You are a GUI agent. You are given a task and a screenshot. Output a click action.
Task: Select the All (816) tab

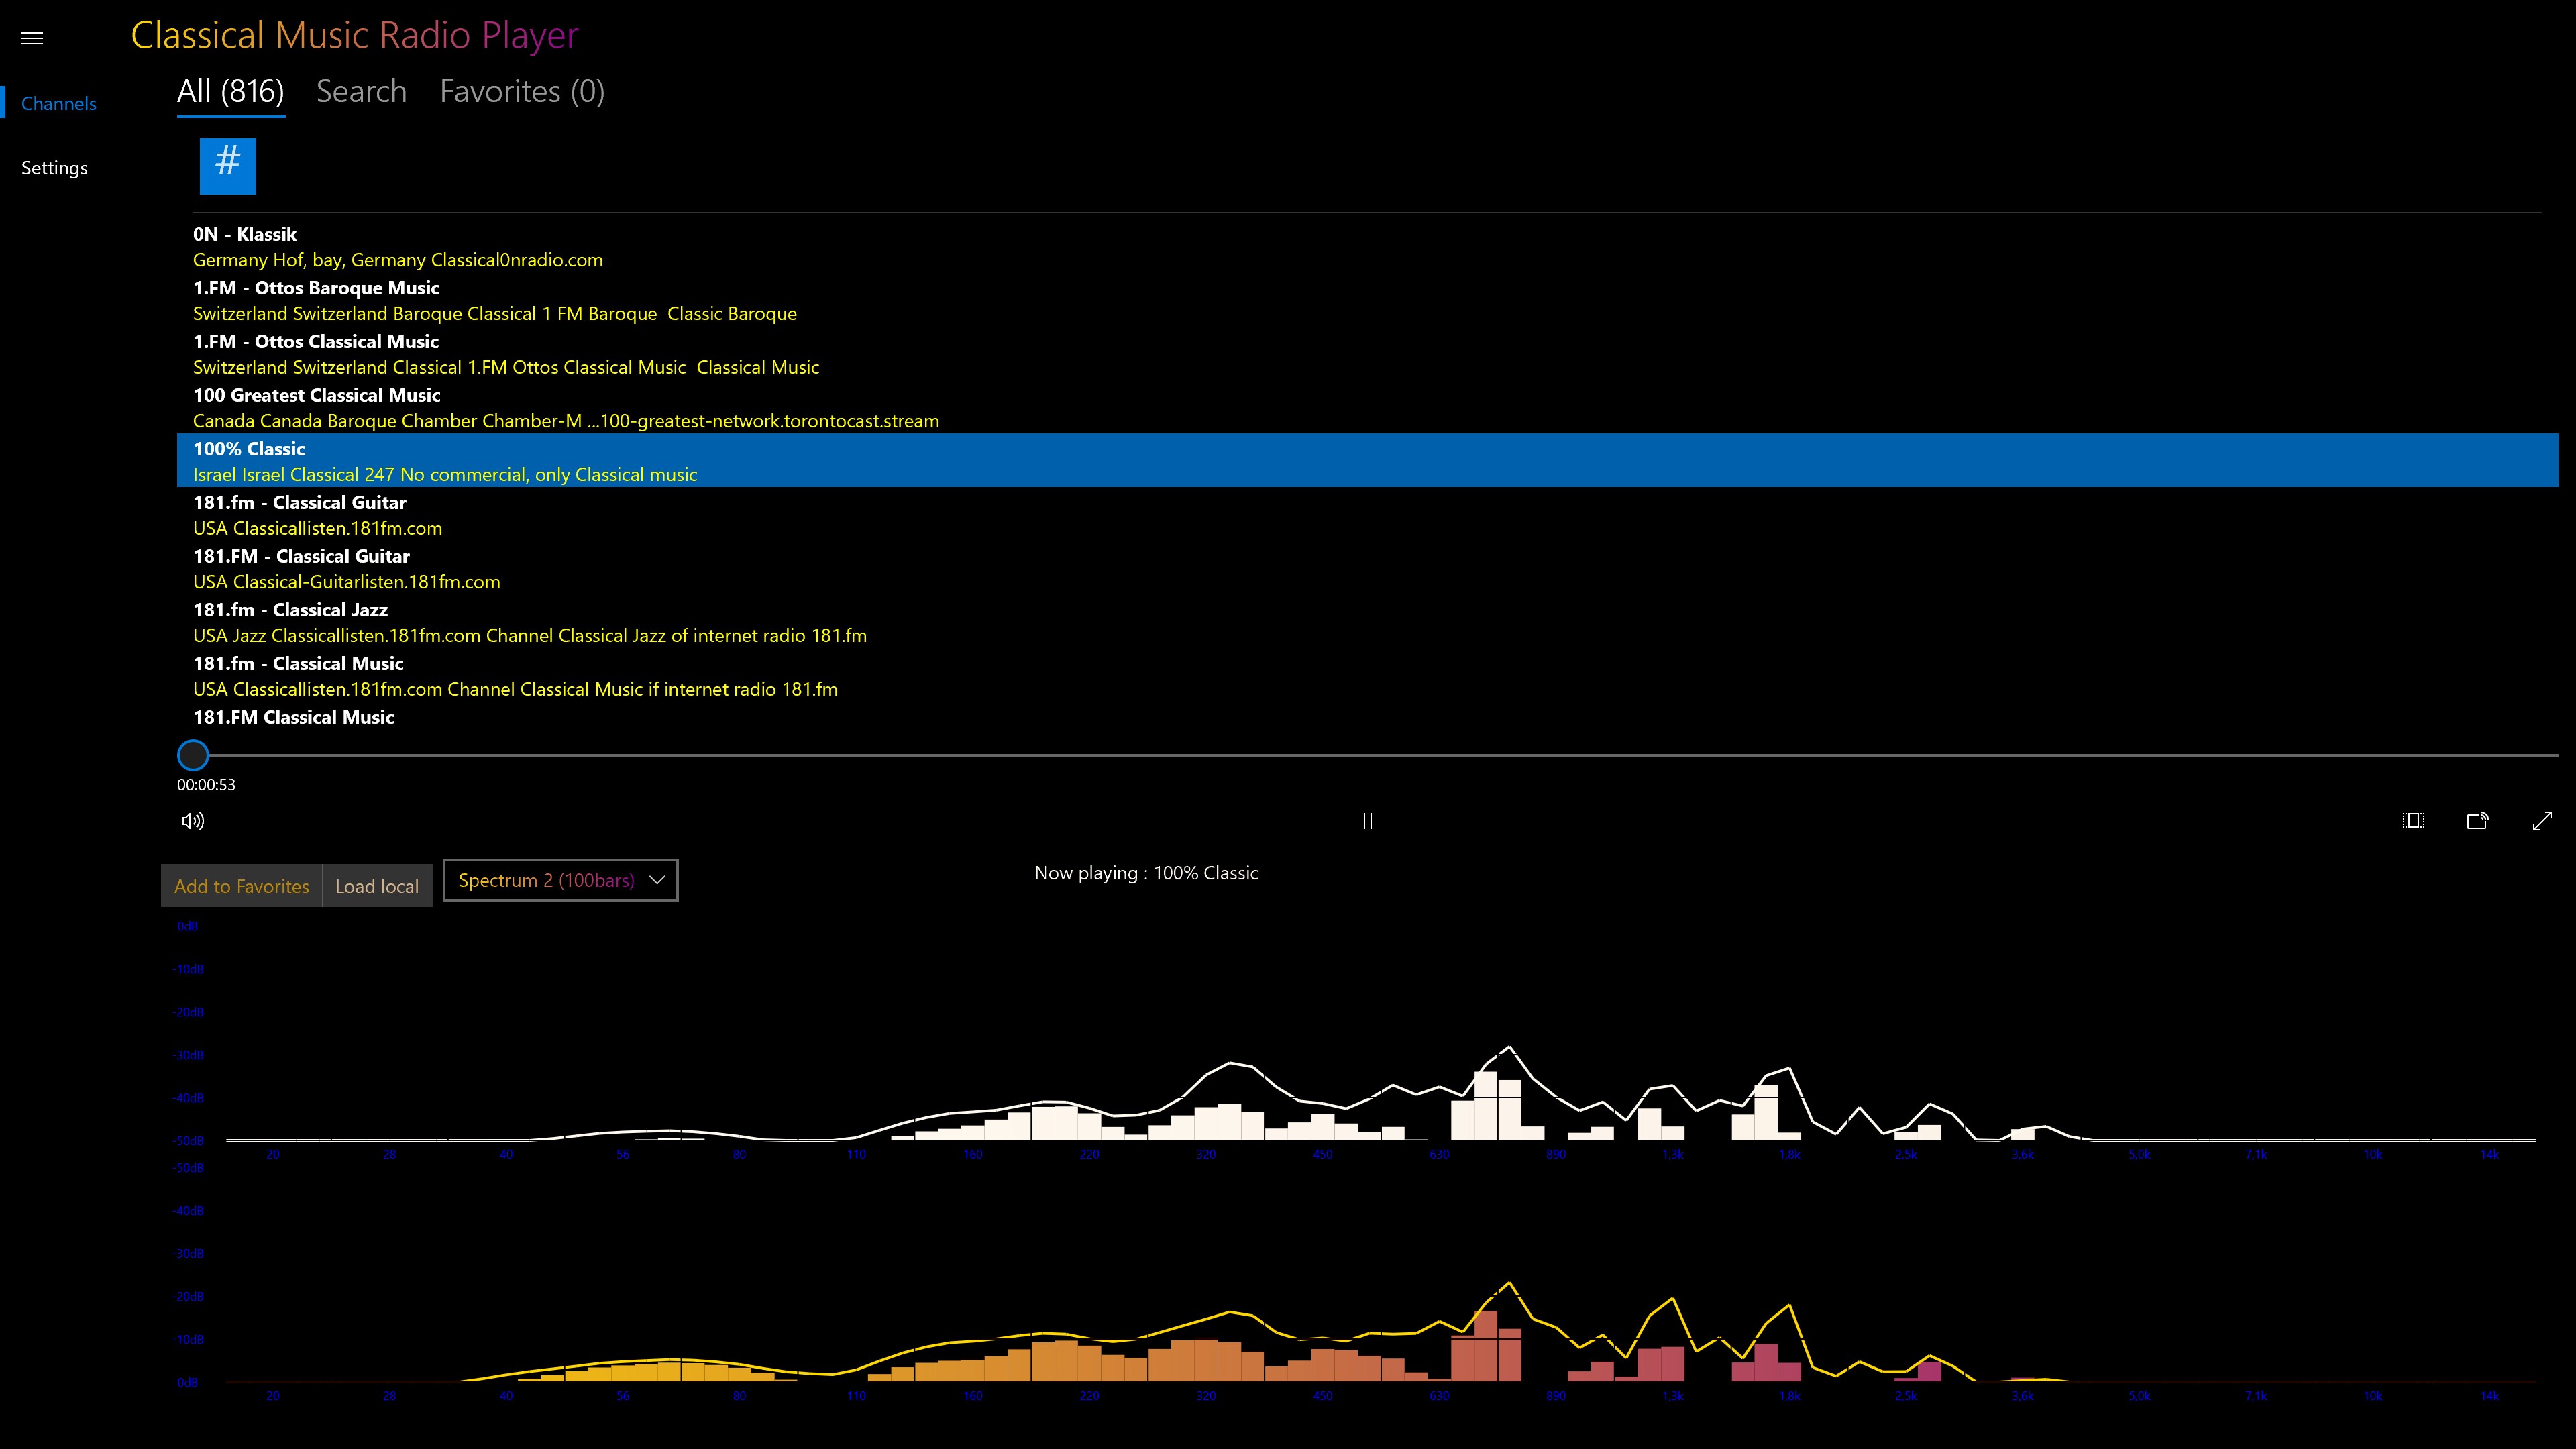pyautogui.click(x=231, y=92)
